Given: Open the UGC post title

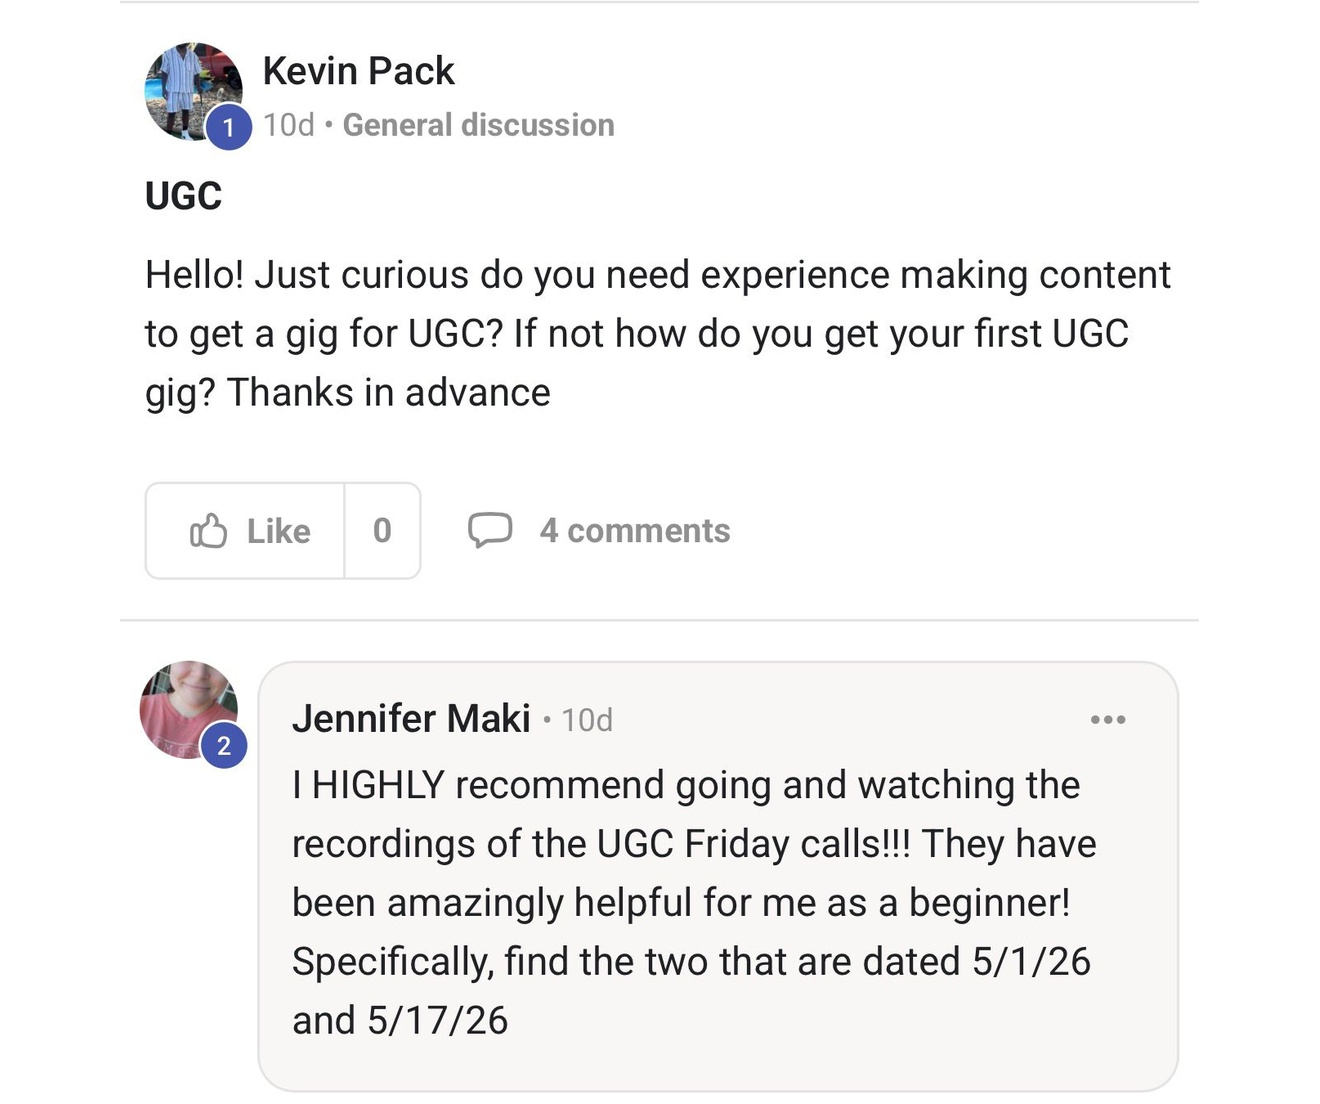Looking at the screenshot, I should tap(183, 196).
